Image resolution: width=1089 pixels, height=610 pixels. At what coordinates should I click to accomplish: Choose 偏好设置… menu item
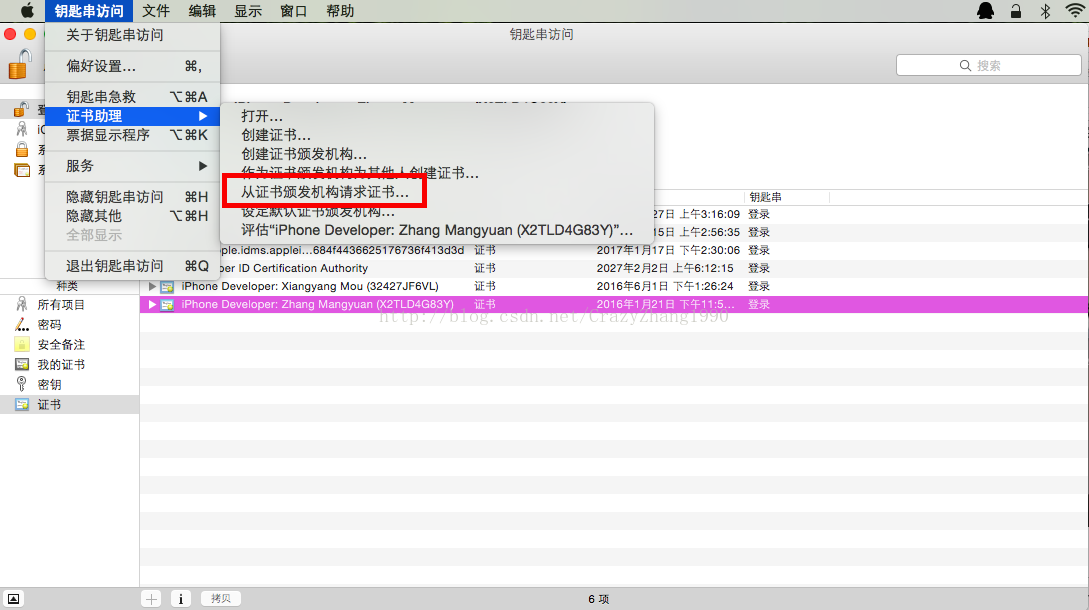132,66
